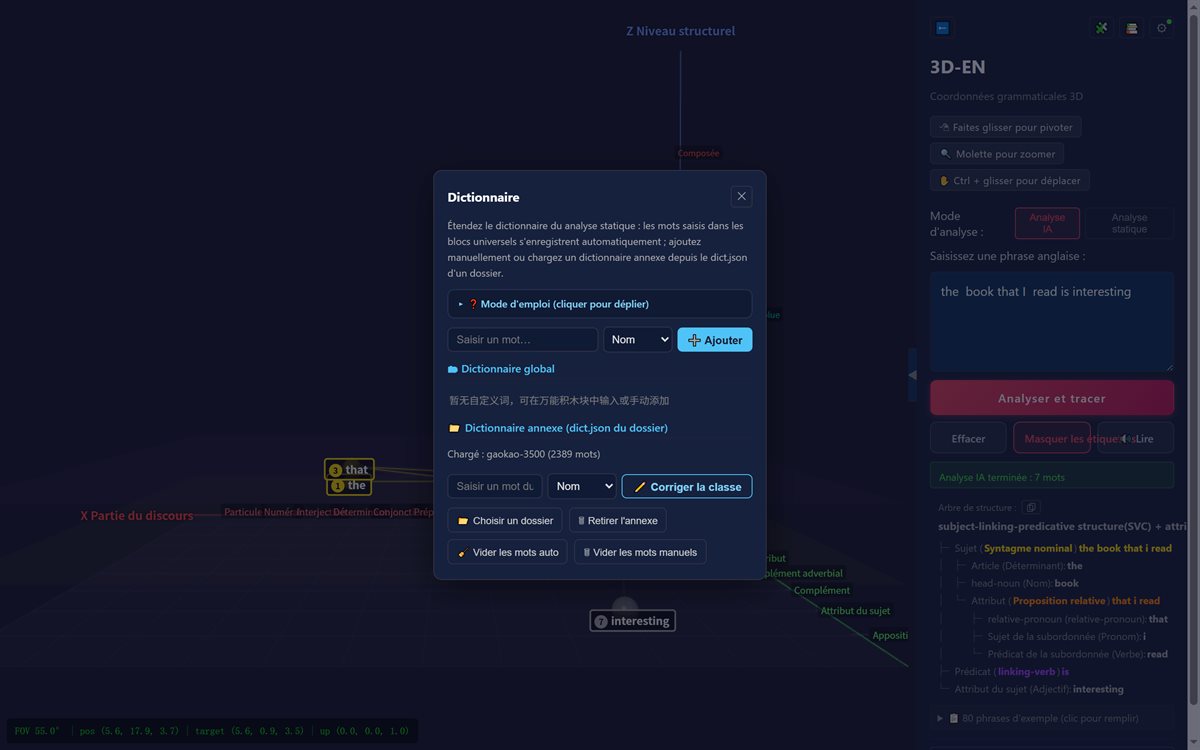Viewport: 1200px width, 750px height.
Task: Click Retirer l'annexe trash button
Action: click(618, 520)
